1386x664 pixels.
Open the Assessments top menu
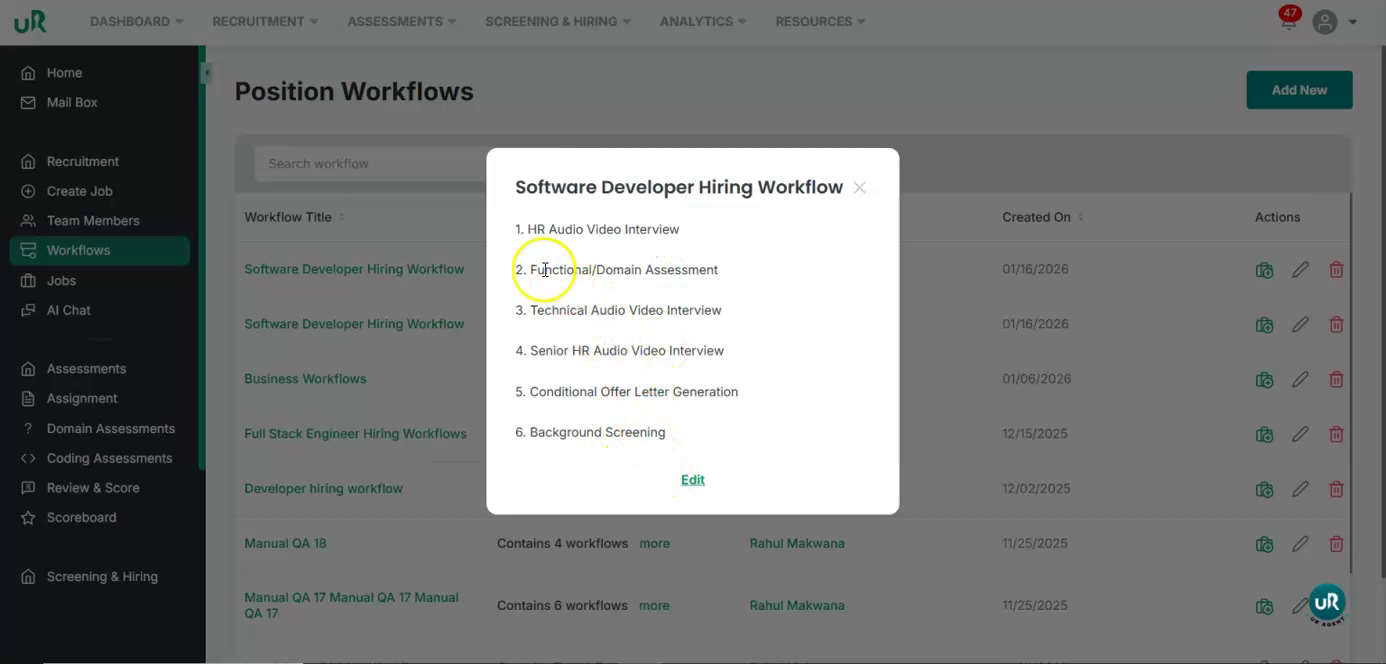(x=401, y=21)
